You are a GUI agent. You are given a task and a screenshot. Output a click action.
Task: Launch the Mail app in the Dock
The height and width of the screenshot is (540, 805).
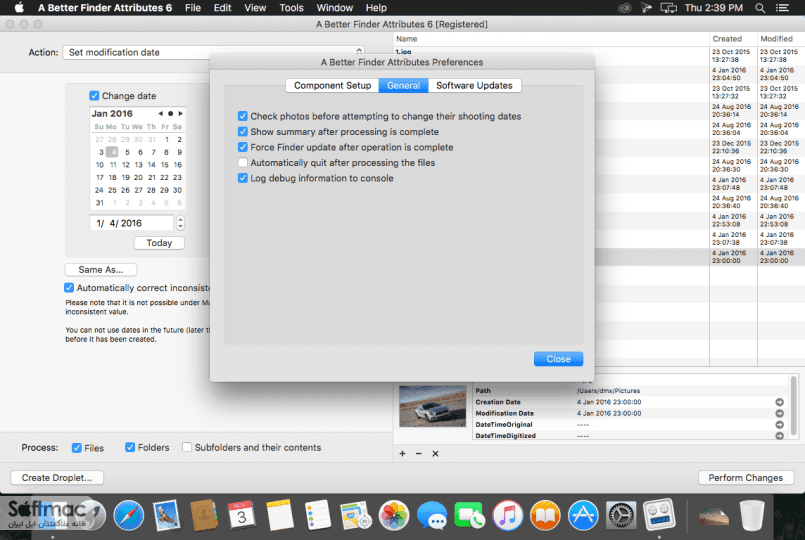pyautogui.click(x=166, y=515)
